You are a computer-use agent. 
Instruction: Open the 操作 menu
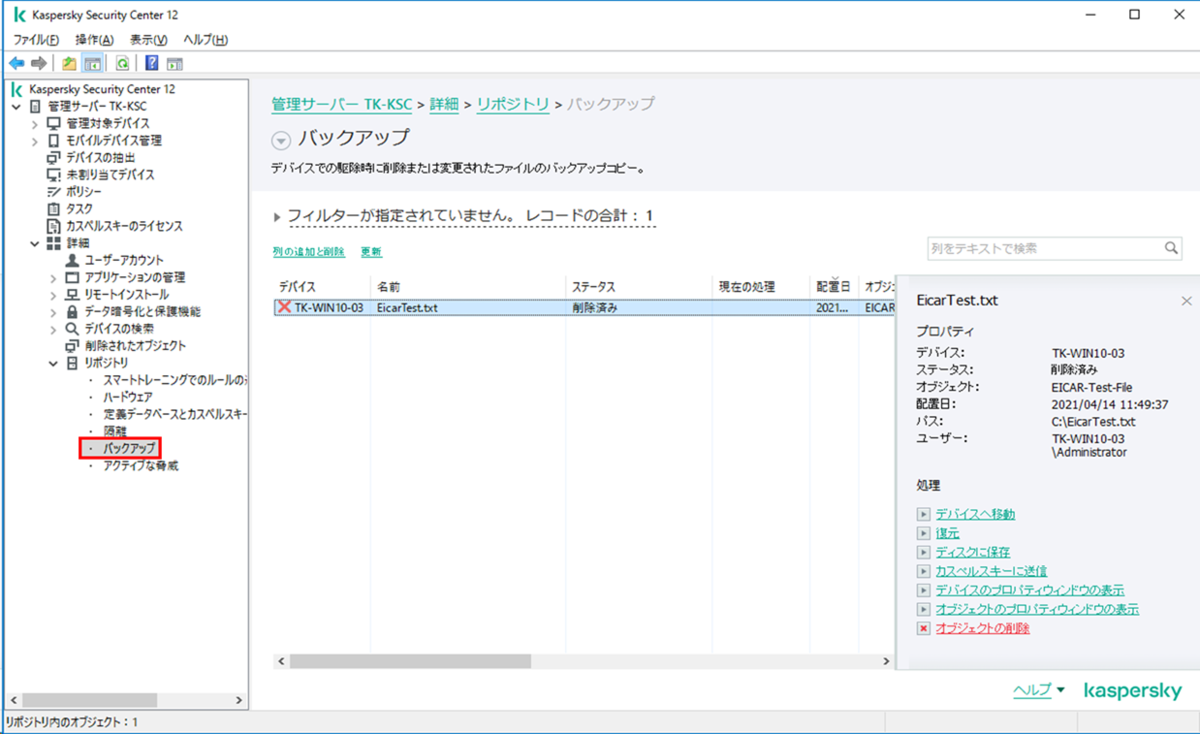93,38
